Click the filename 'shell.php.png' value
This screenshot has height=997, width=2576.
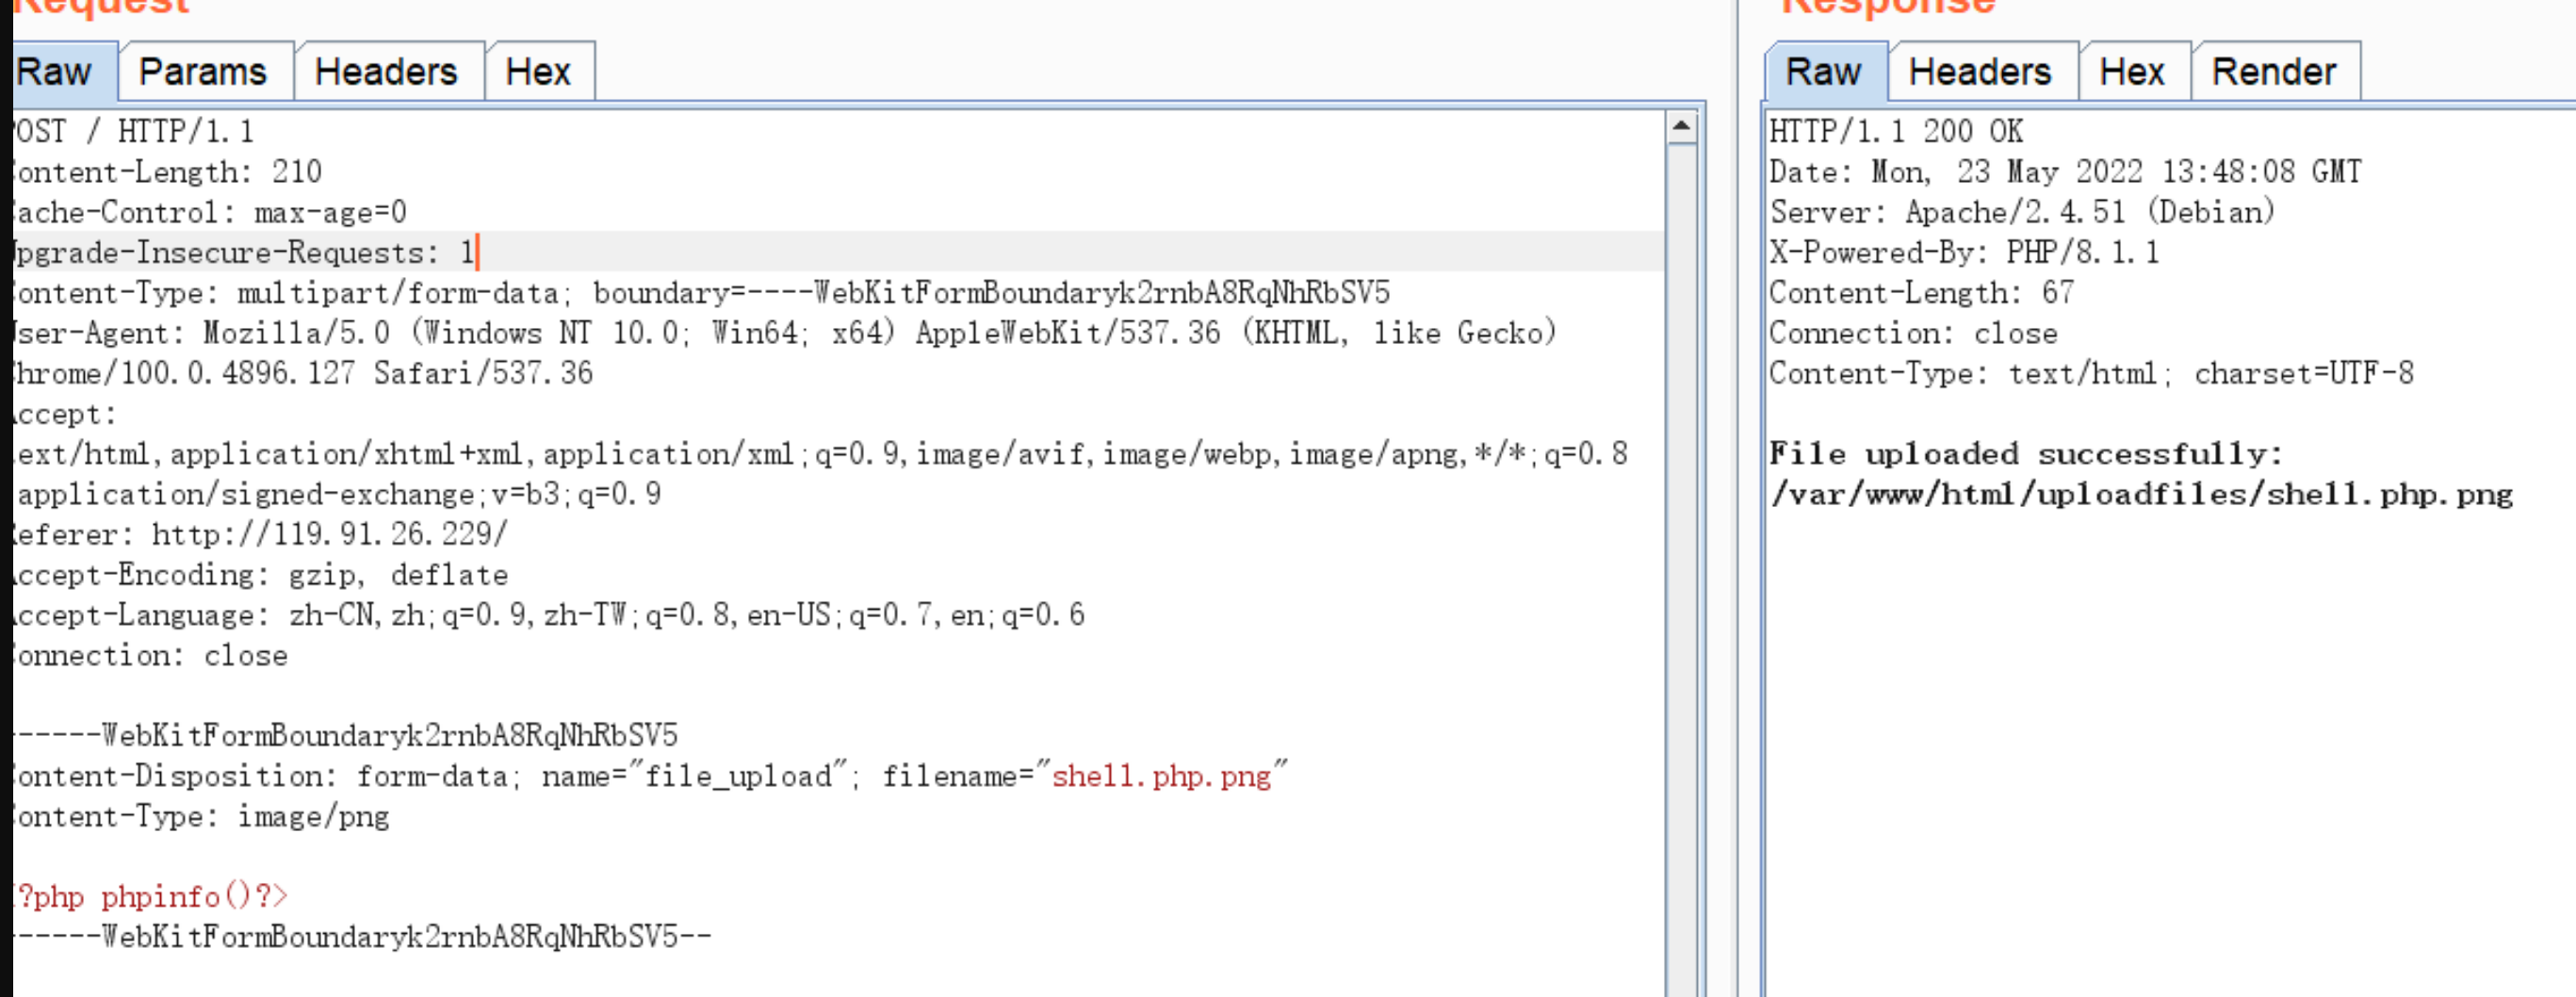pos(1161,776)
